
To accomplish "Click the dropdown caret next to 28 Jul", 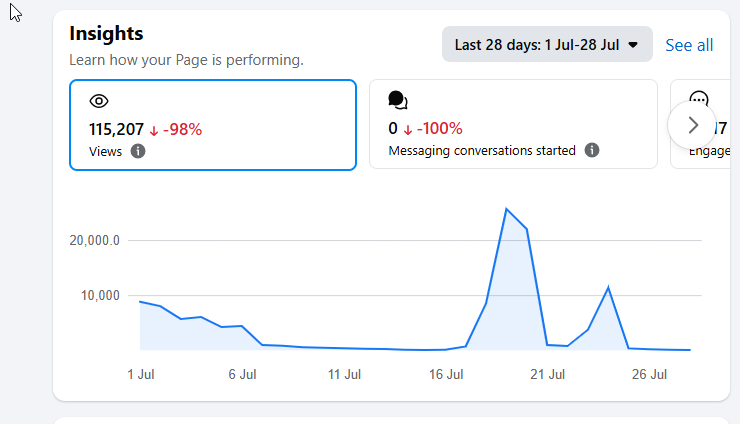I will pyautogui.click(x=633, y=45).
